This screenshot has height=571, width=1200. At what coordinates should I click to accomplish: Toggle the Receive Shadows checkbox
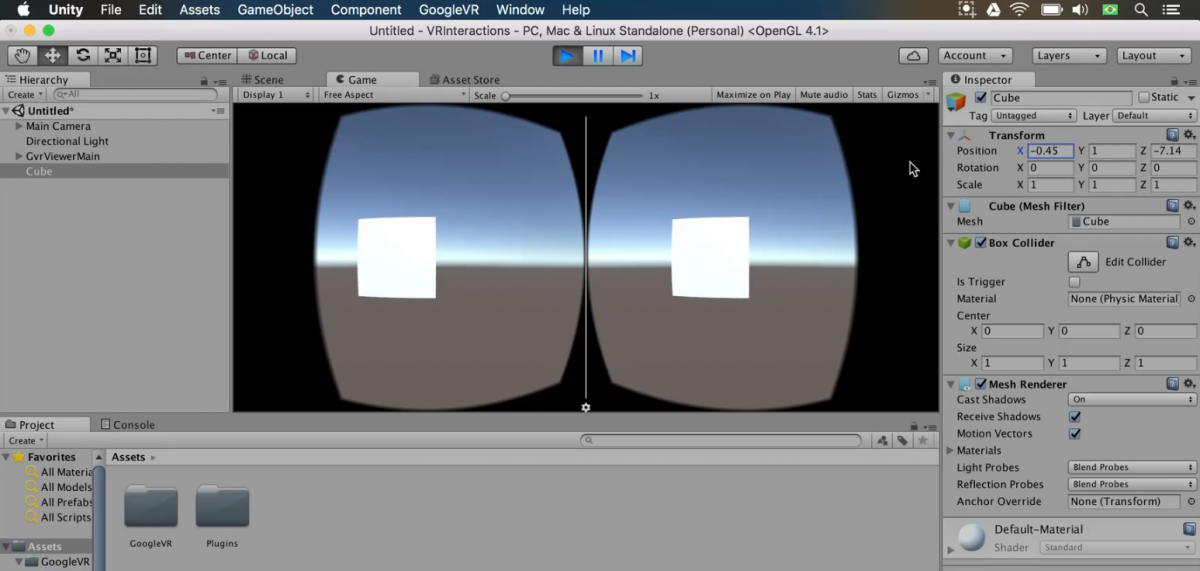pyautogui.click(x=1075, y=417)
